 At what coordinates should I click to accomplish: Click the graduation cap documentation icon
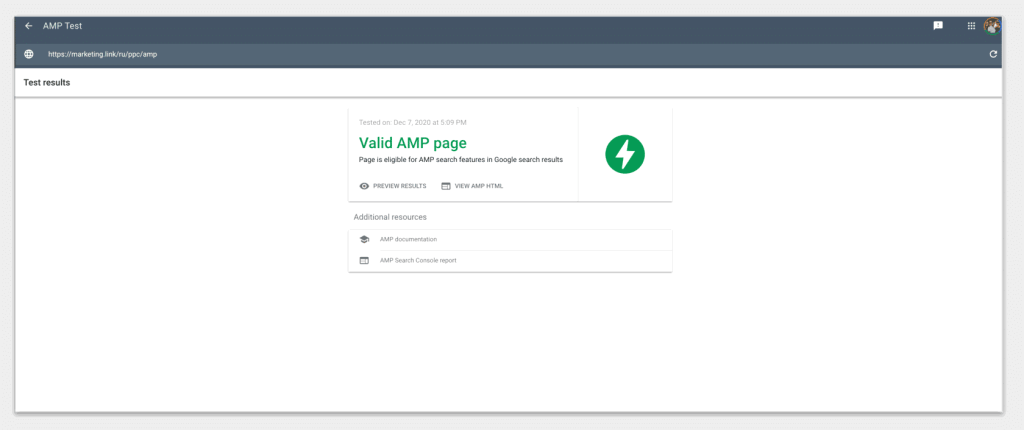click(364, 240)
